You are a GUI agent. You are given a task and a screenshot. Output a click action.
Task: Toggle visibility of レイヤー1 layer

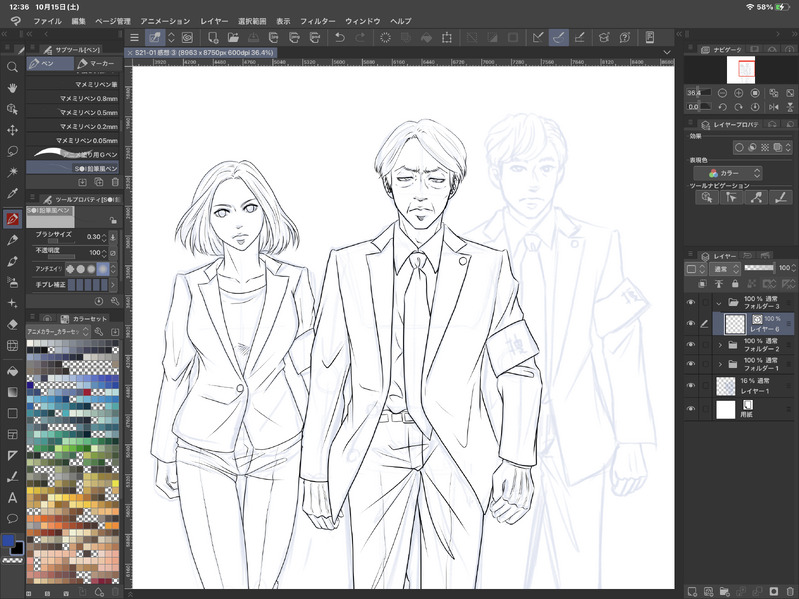click(x=691, y=385)
